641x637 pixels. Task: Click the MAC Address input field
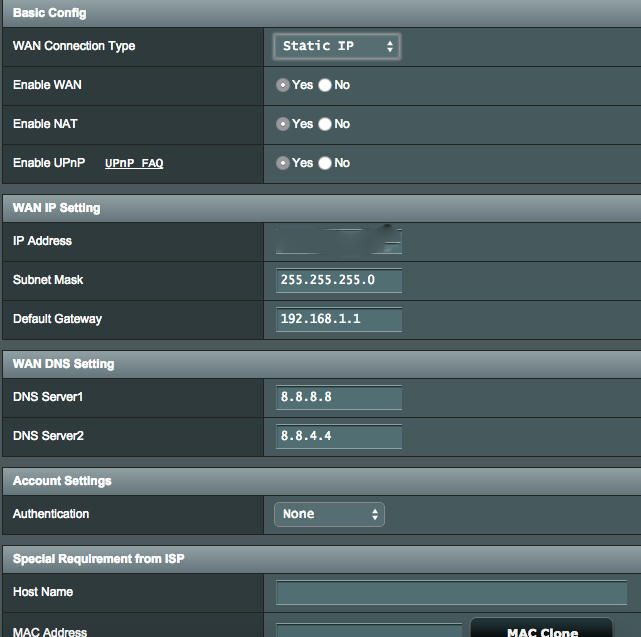click(x=368, y=631)
